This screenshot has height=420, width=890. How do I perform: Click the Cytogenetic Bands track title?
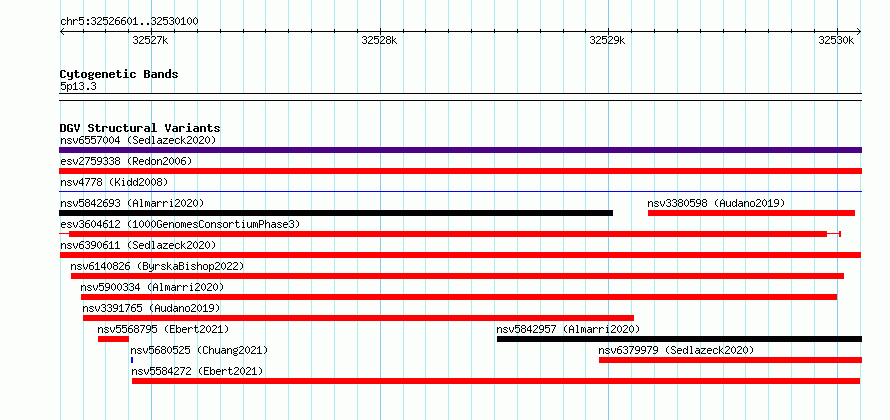click(x=119, y=74)
